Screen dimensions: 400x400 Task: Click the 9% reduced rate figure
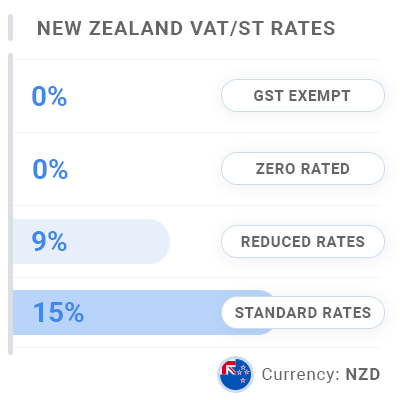pos(49,241)
